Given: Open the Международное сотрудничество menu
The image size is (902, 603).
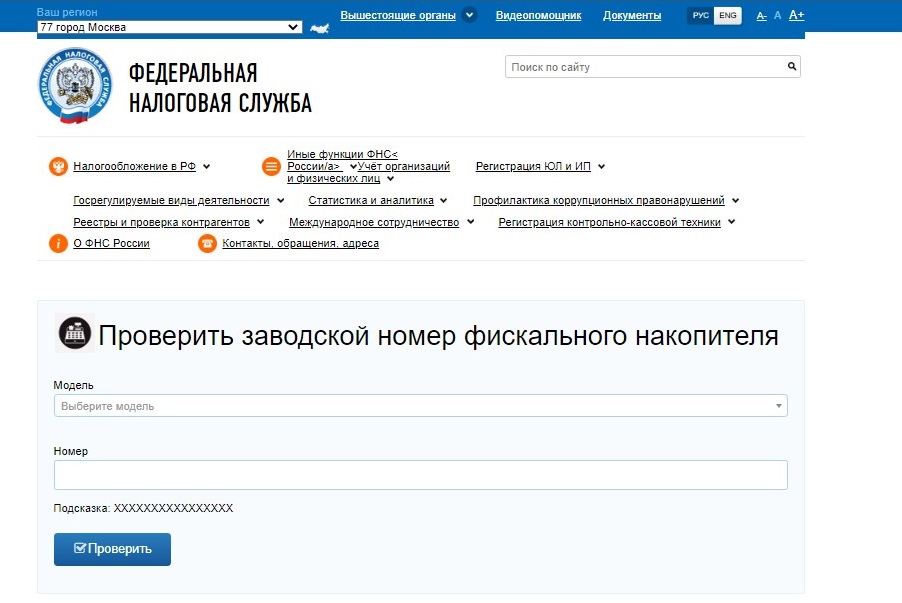Looking at the screenshot, I should click(374, 222).
